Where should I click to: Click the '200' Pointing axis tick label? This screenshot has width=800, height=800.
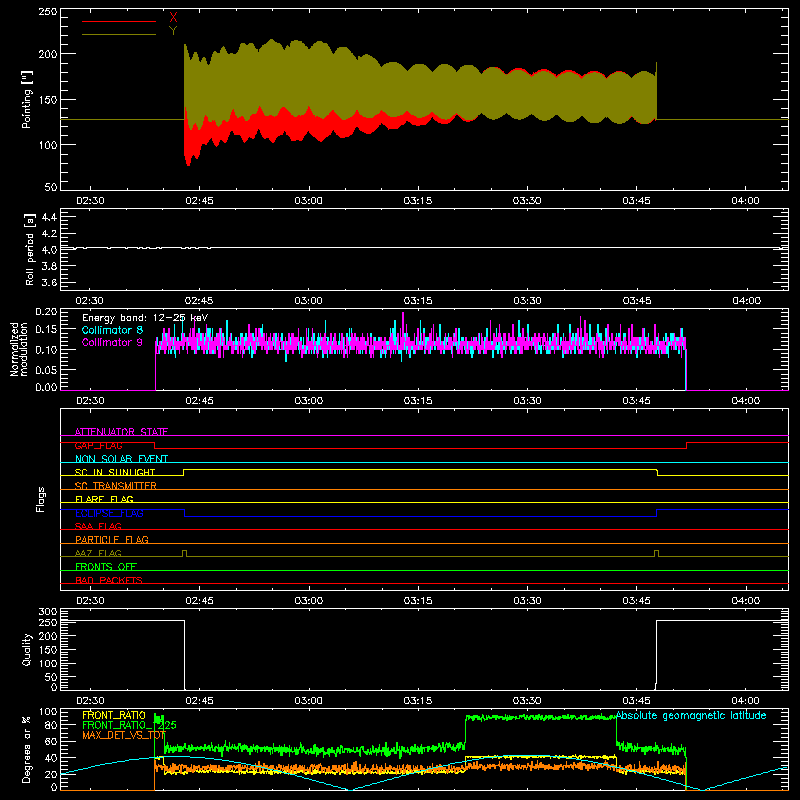coord(48,54)
